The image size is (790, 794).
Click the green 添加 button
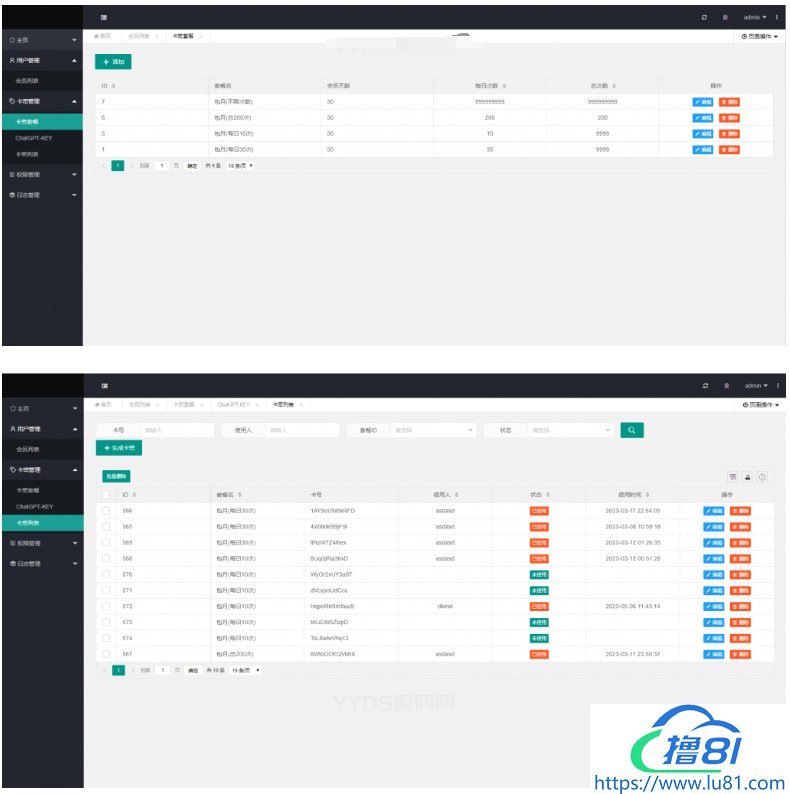coord(113,62)
